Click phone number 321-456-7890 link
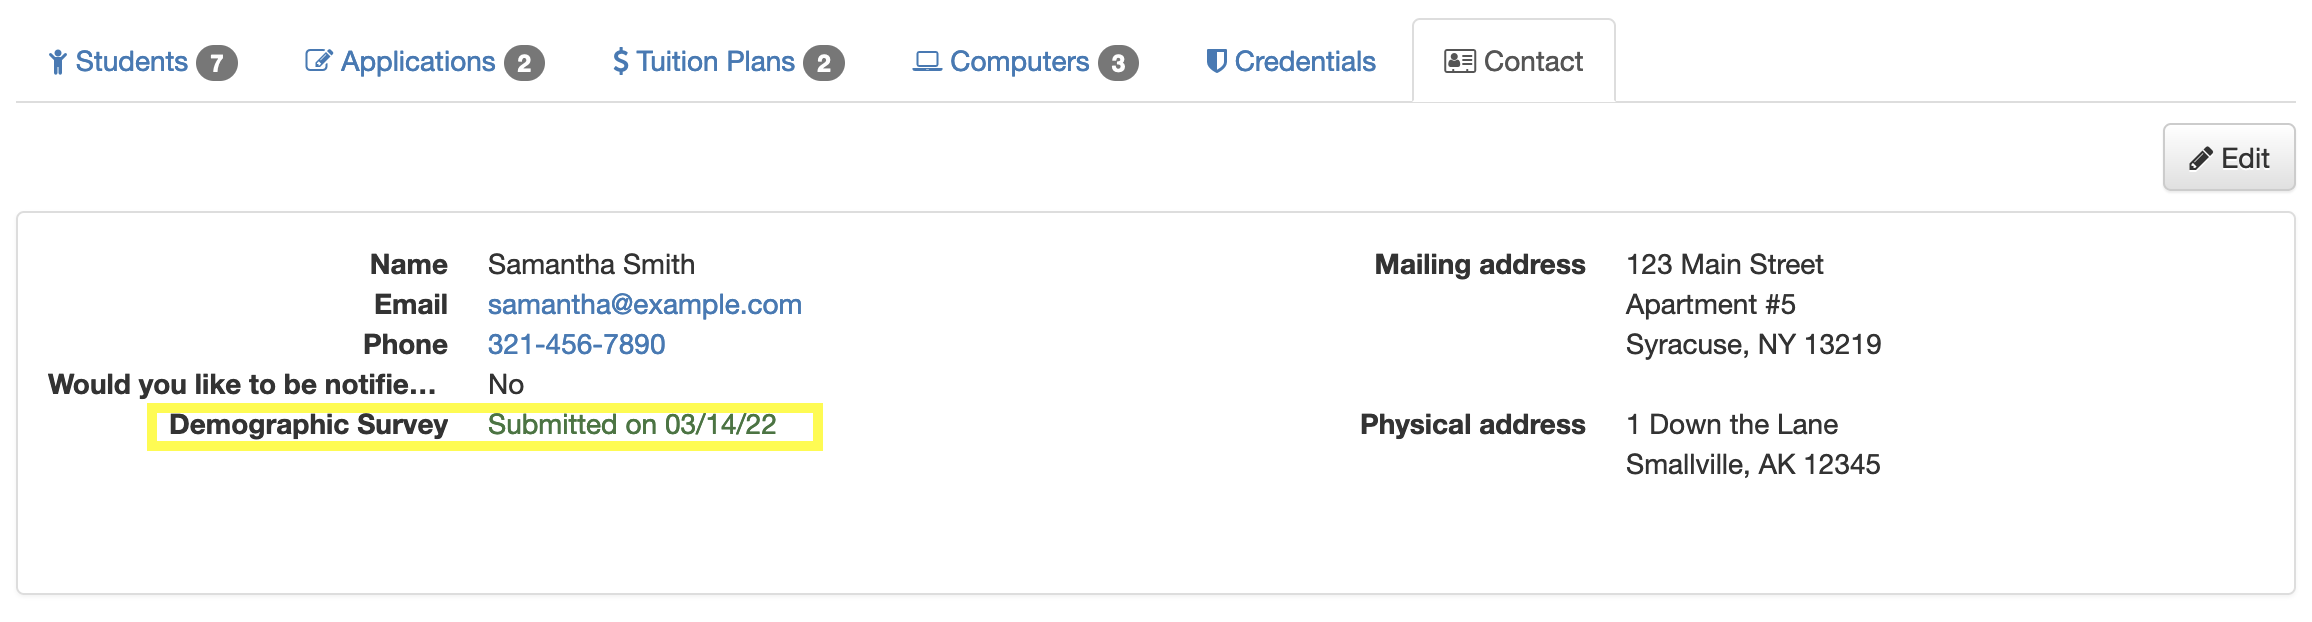Viewport: 2312px width, 622px height. coord(576,345)
